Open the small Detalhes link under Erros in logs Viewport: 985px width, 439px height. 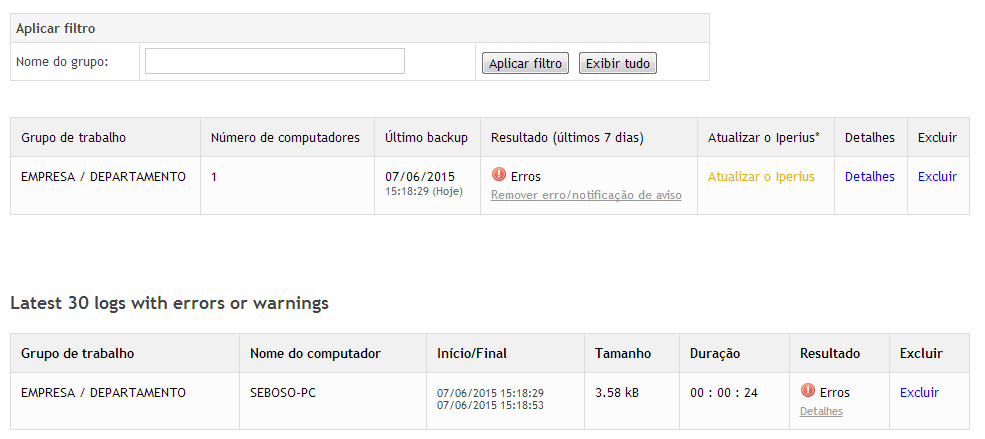tap(821, 411)
